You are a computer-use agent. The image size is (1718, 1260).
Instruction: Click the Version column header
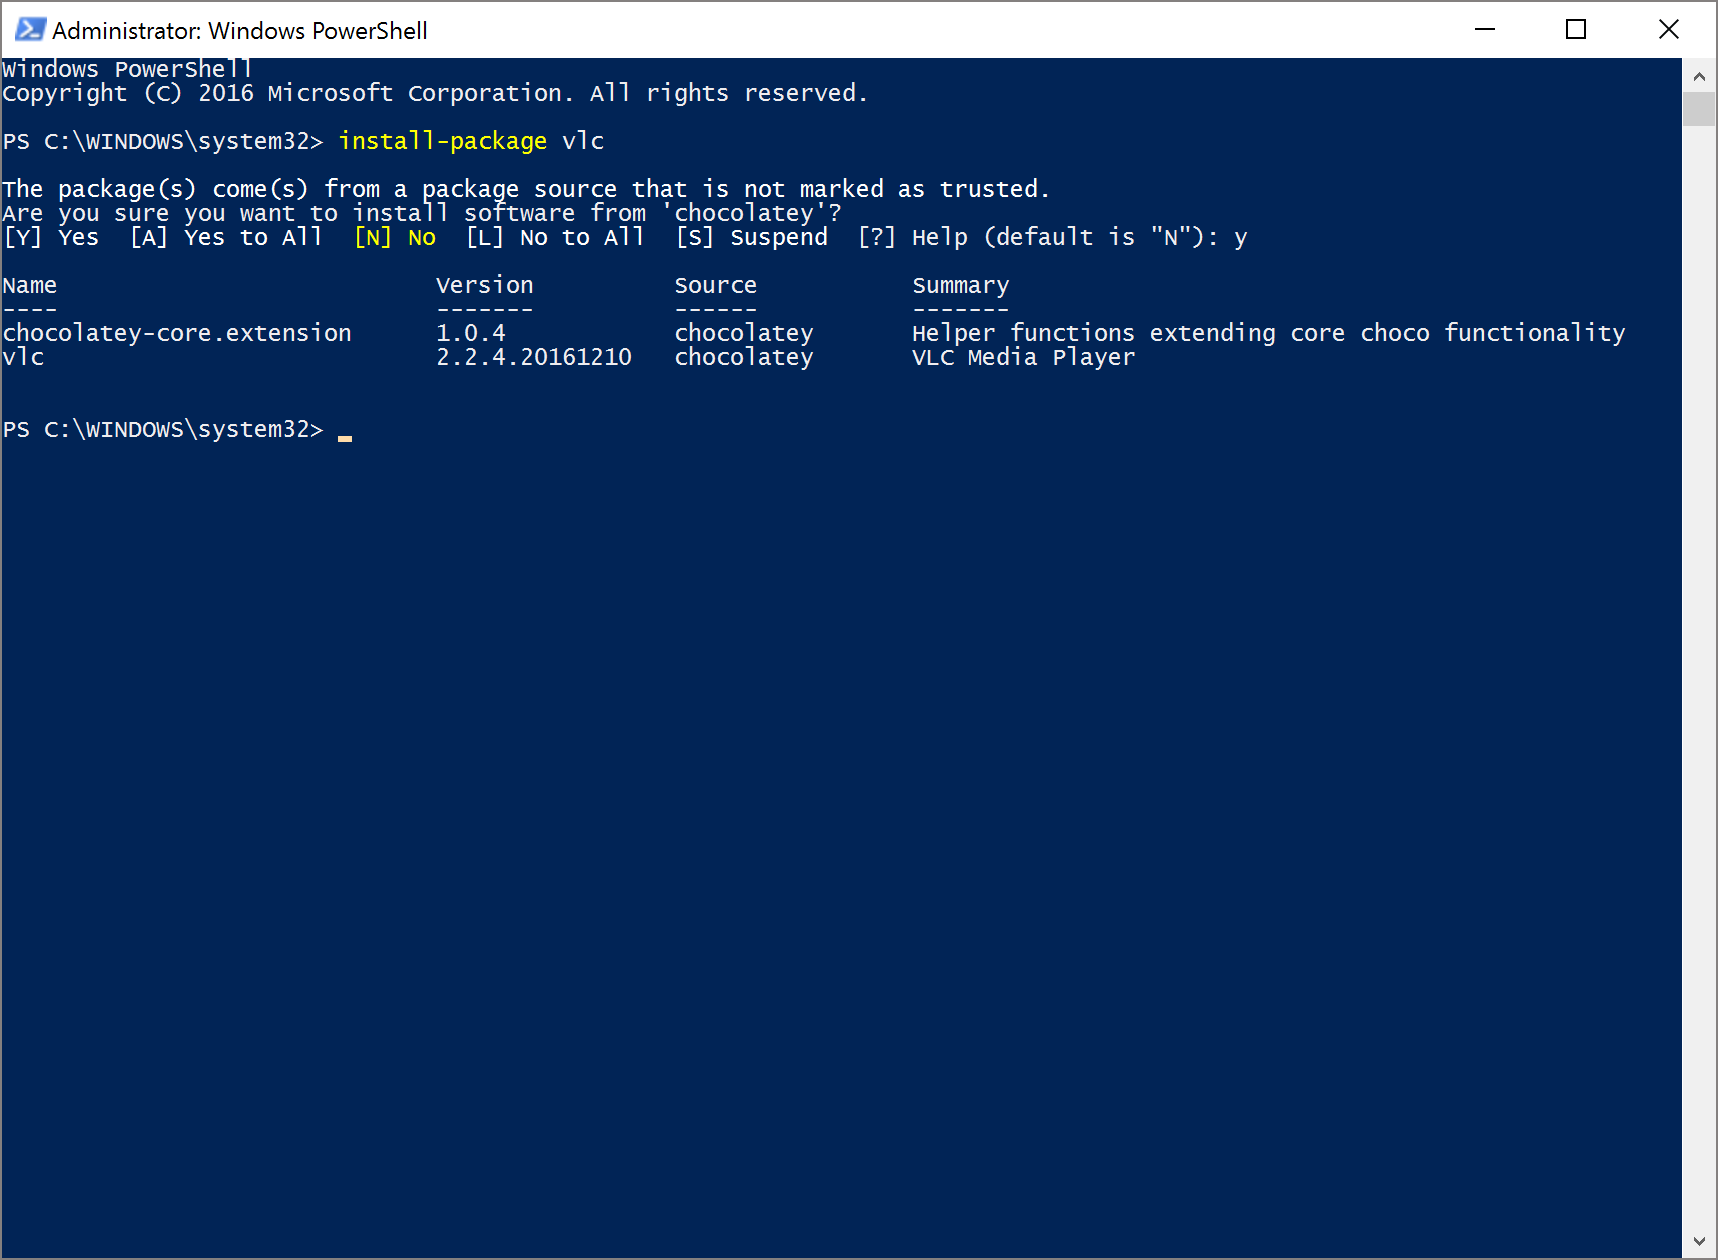[x=485, y=285]
